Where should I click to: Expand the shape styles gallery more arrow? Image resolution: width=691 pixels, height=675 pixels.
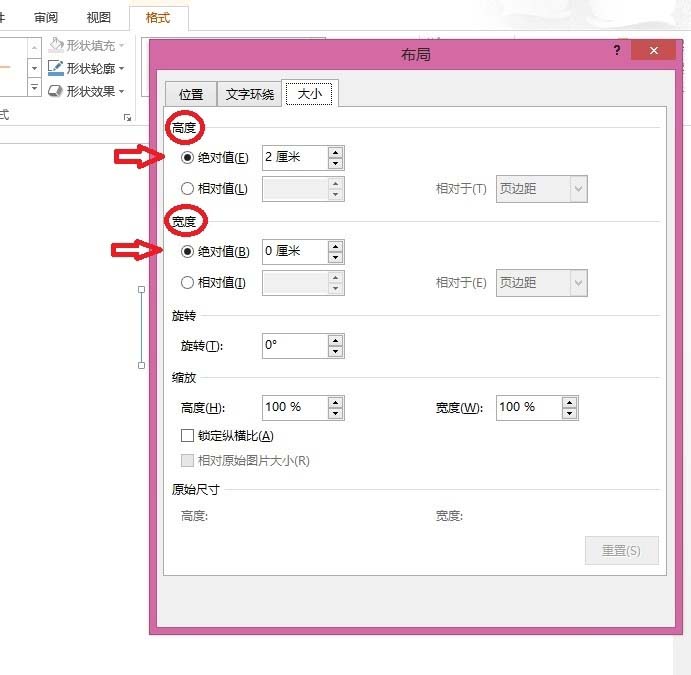(x=34, y=88)
